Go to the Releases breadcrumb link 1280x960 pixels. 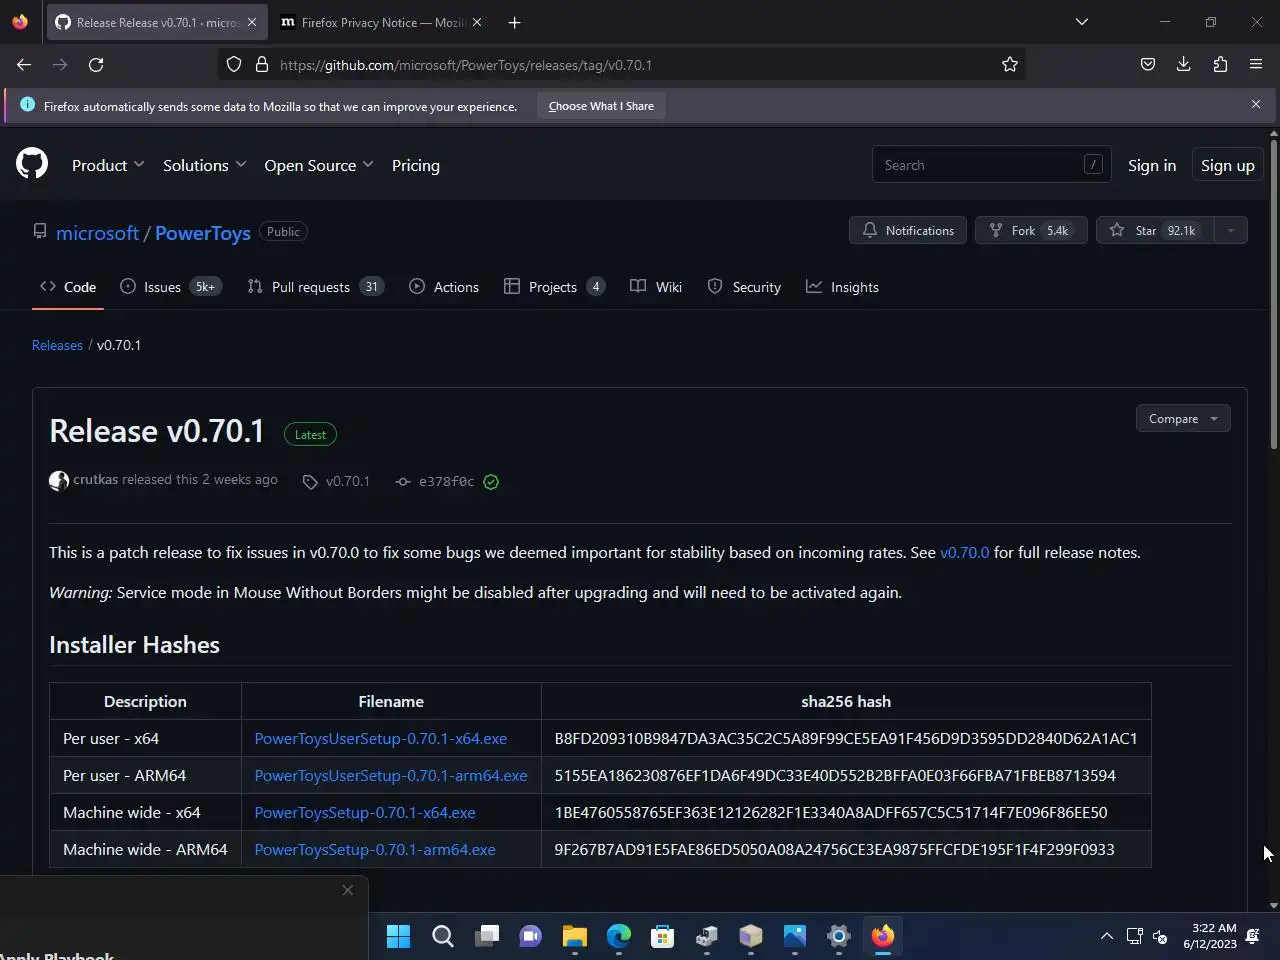(x=57, y=345)
